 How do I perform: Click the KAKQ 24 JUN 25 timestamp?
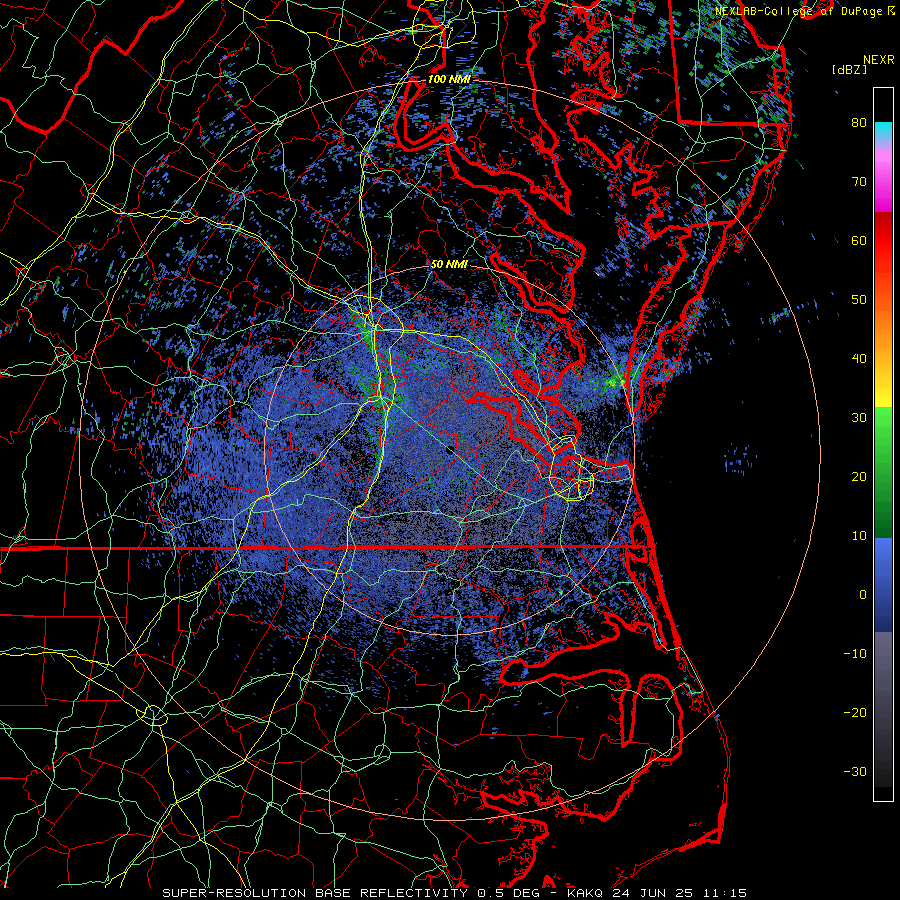(x=657, y=893)
